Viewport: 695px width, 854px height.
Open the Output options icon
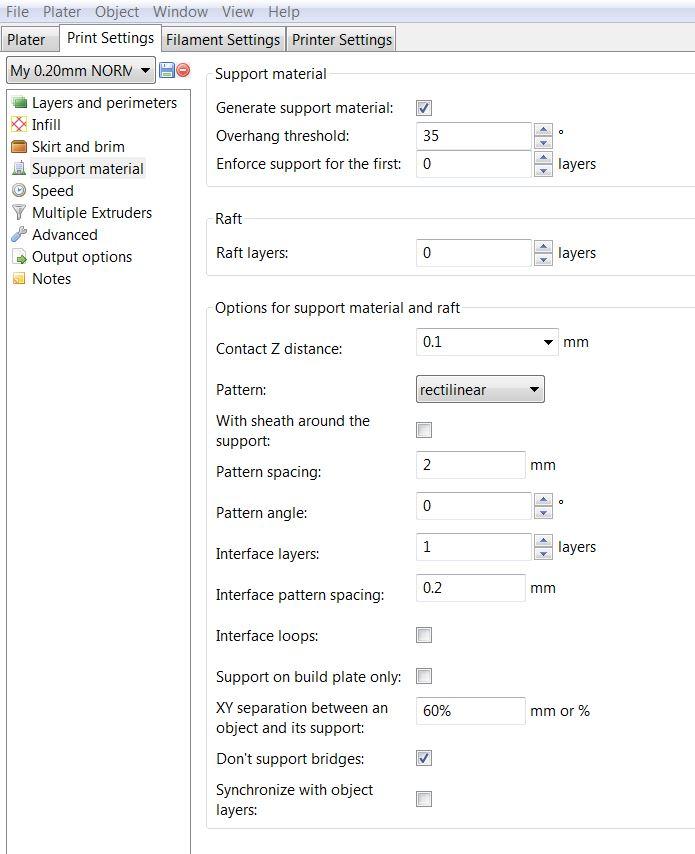pos(19,257)
